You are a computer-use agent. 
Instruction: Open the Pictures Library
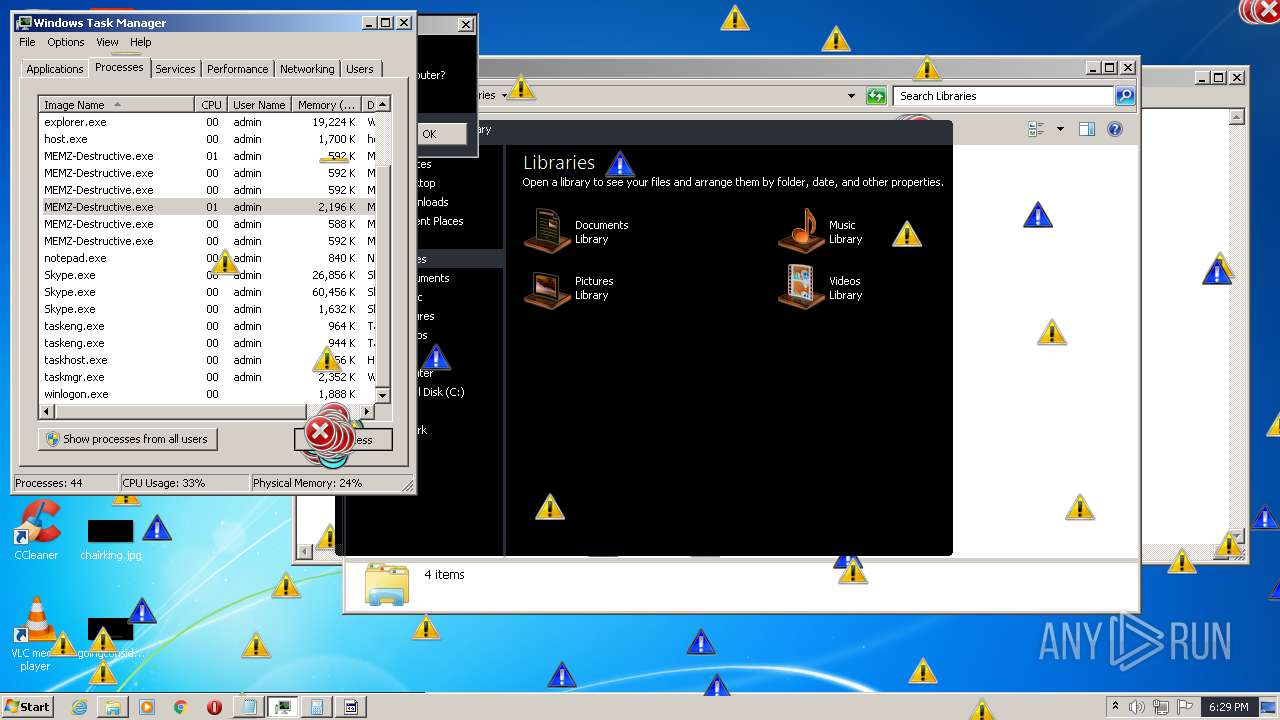570,288
